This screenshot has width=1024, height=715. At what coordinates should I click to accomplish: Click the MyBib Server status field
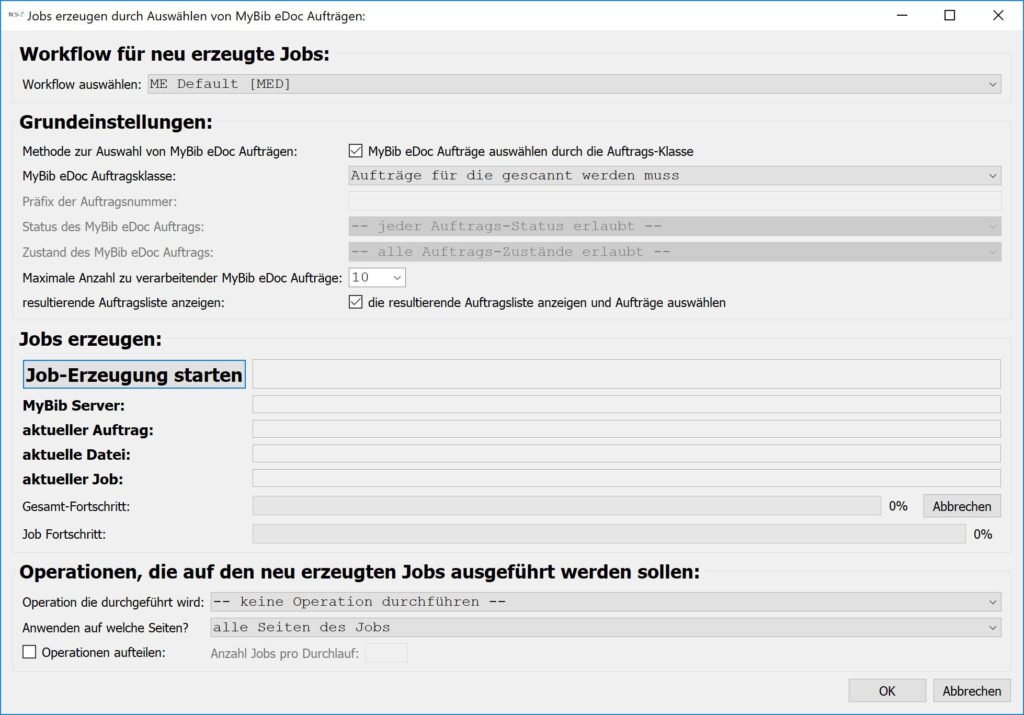625,404
